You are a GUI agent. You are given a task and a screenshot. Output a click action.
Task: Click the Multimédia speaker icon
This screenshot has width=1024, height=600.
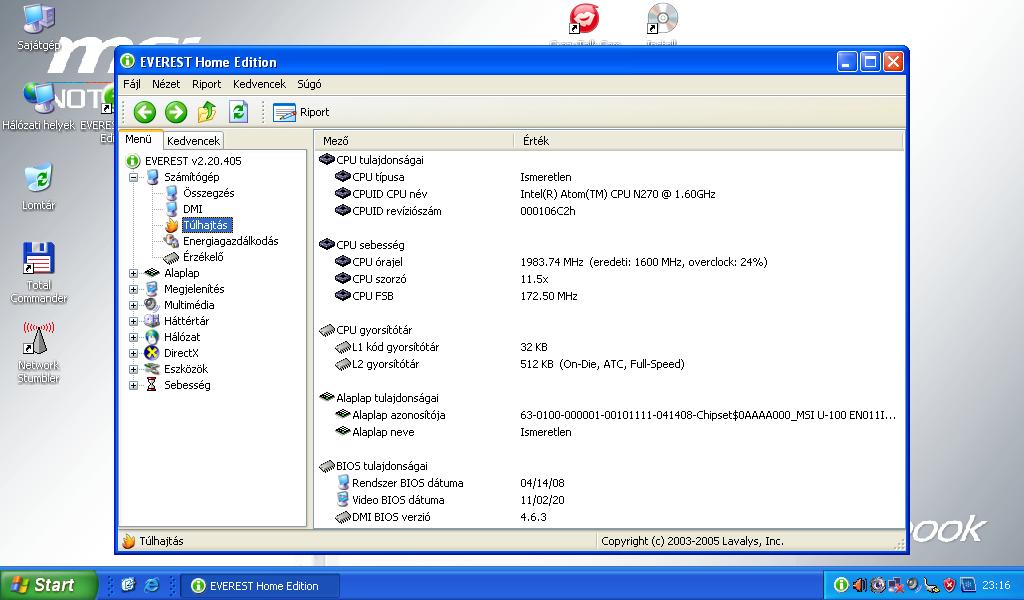tap(152, 305)
